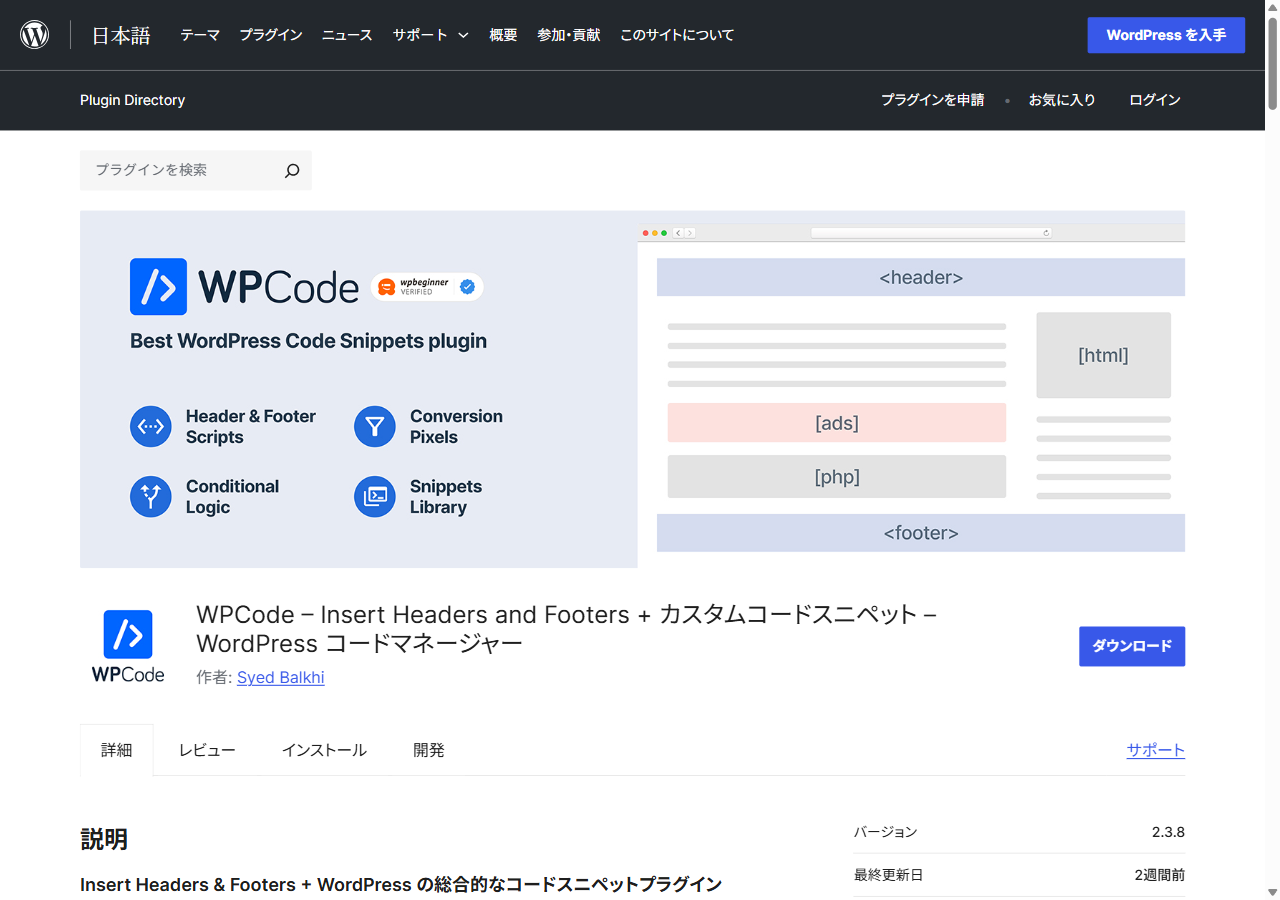
Task: Switch to the レビュー tab
Action: pyautogui.click(x=207, y=750)
